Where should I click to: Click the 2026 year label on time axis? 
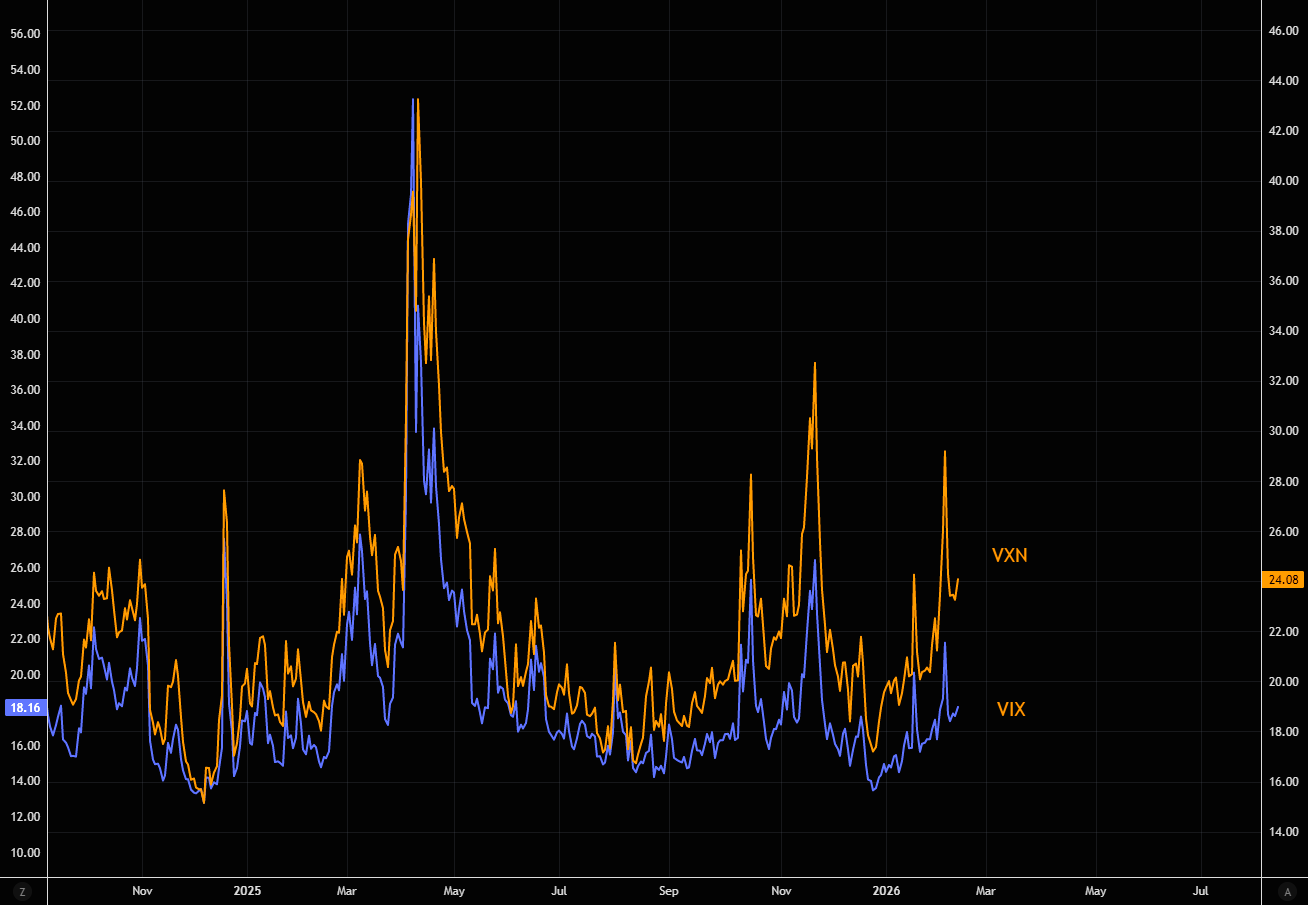pyautogui.click(x=886, y=890)
